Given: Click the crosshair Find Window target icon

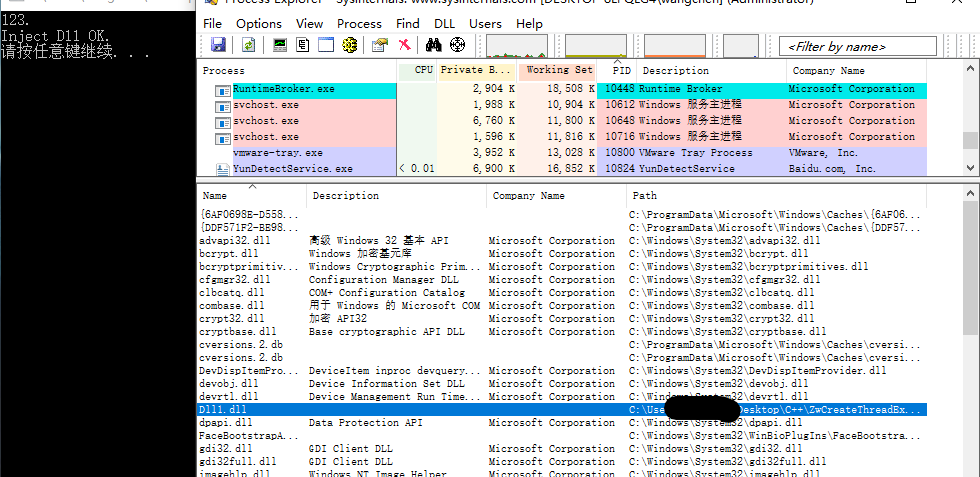Looking at the screenshot, I should click(458, 45).
